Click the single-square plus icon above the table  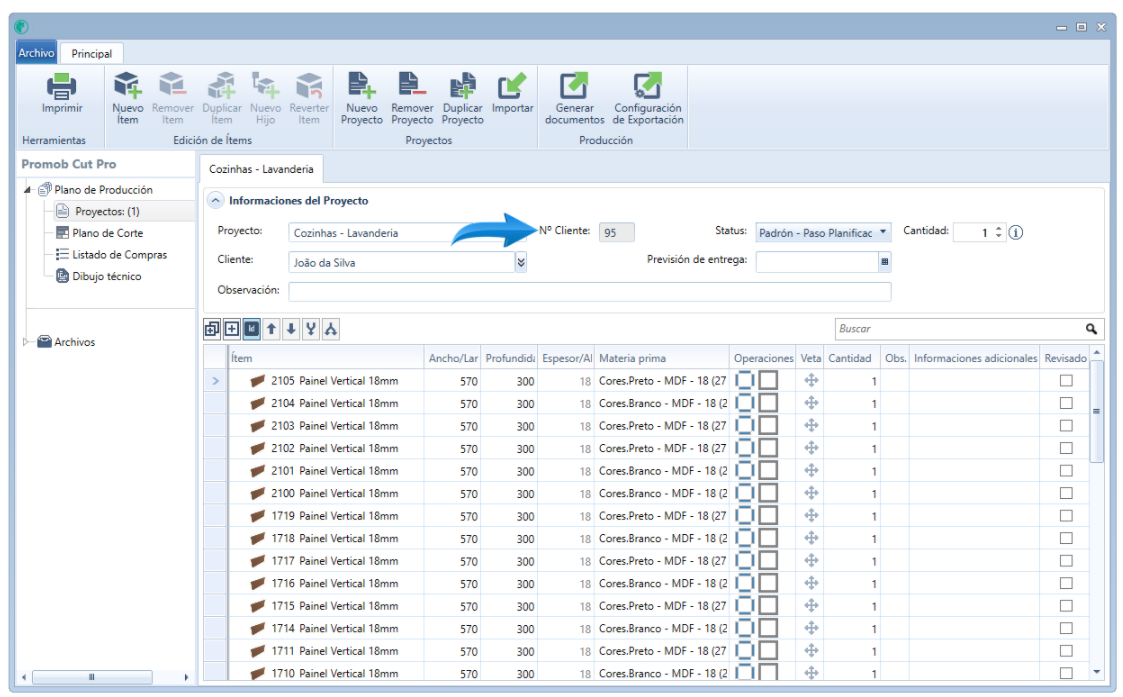click(232, 329)
